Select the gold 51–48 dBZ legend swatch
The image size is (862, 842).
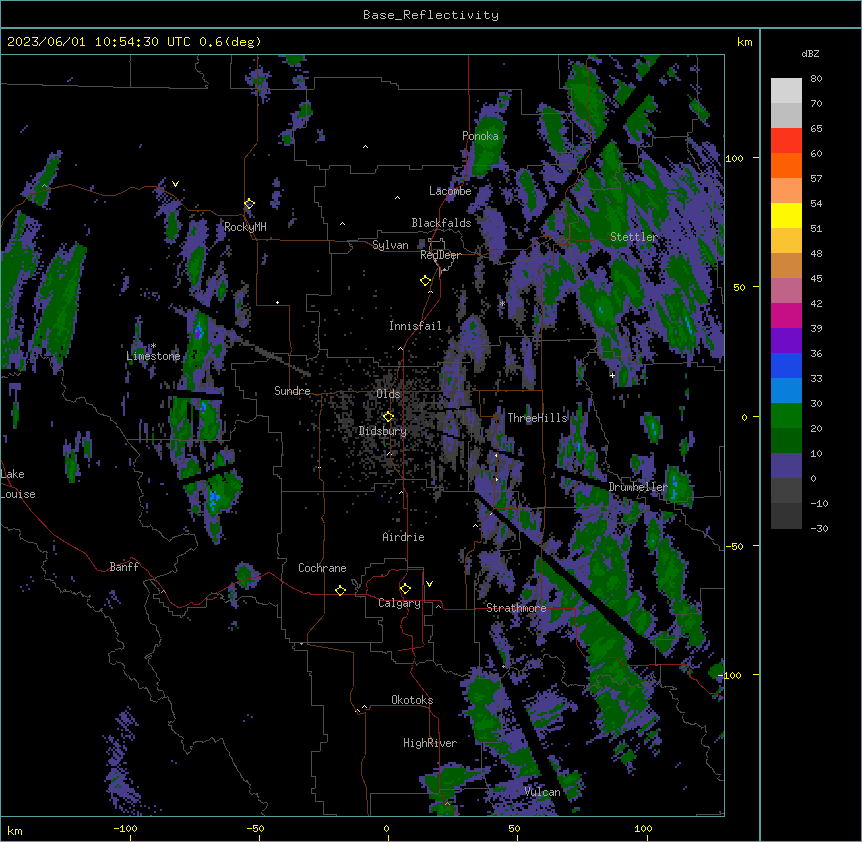(786, 240)
